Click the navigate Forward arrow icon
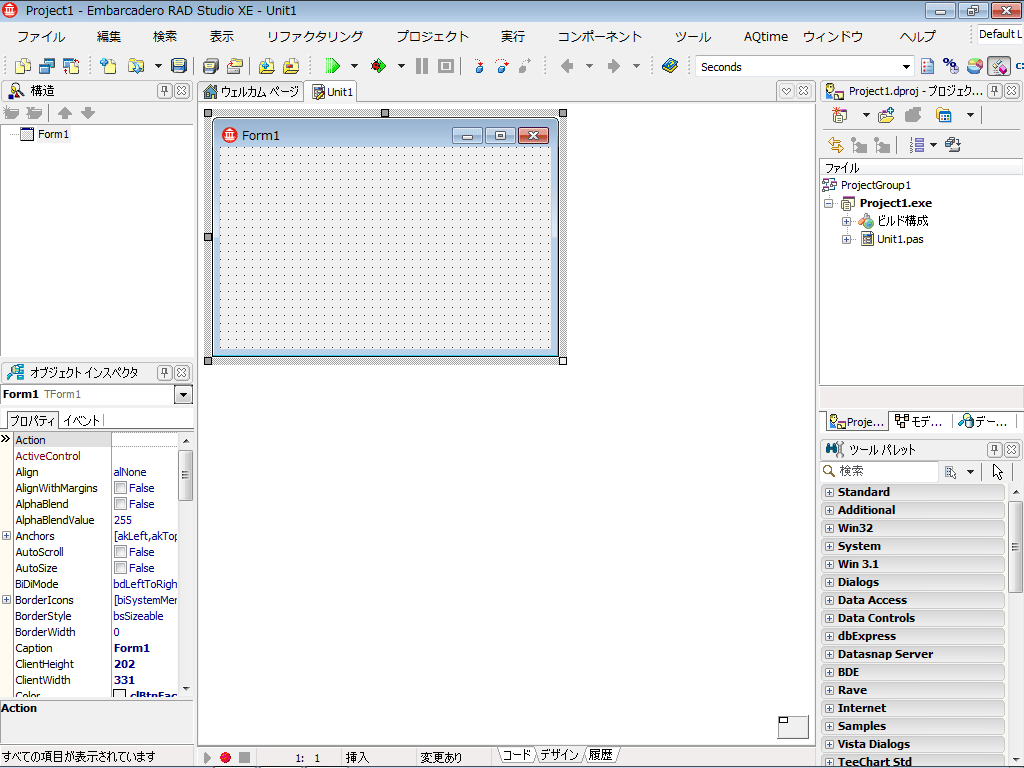 (613, 66)
